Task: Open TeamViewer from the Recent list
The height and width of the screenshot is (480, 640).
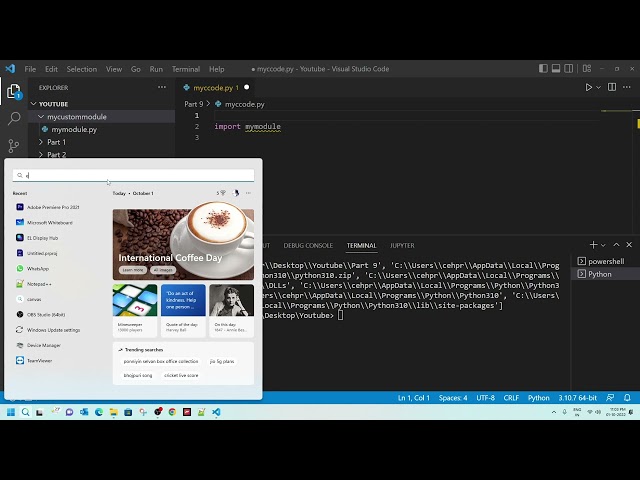Action: point(40,361)
